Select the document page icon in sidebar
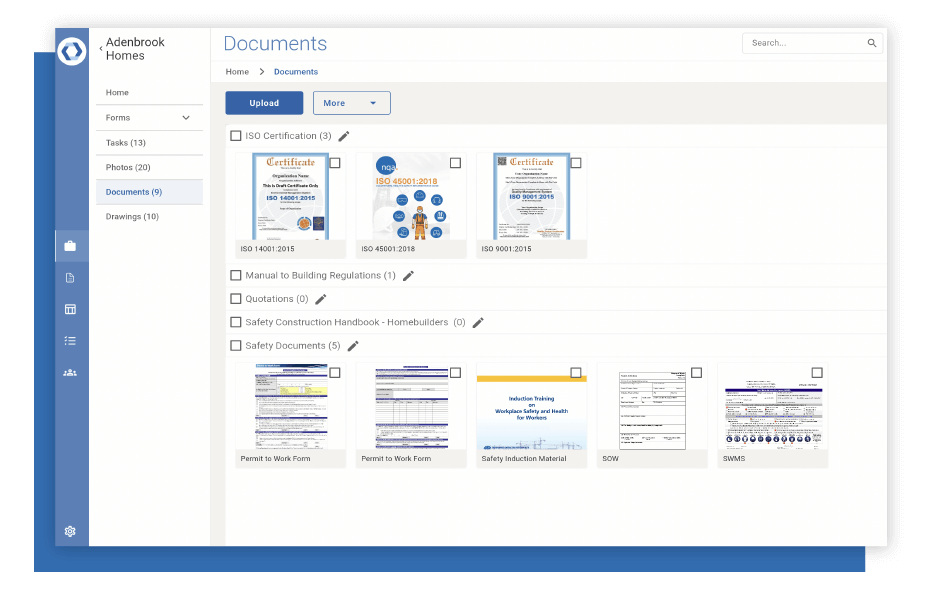 point(70,277)
